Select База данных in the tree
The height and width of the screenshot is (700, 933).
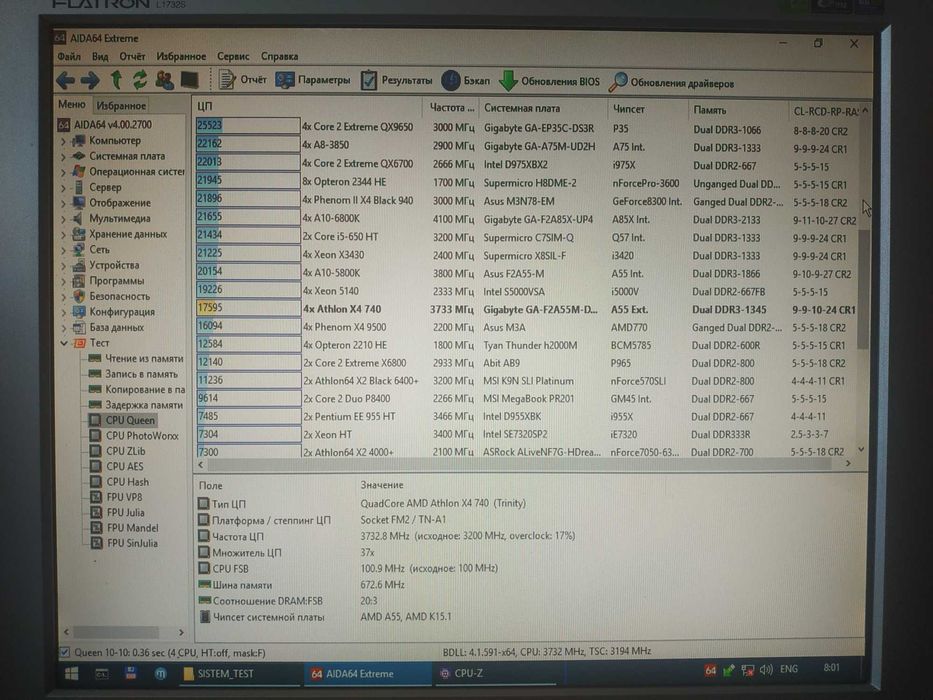117,327
